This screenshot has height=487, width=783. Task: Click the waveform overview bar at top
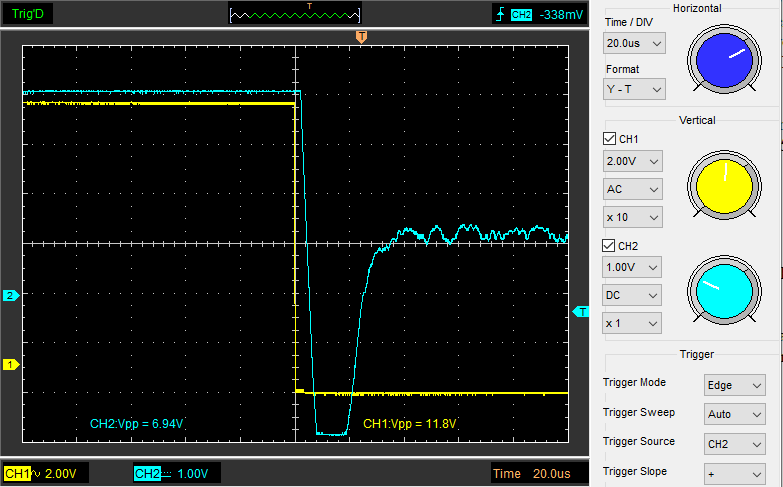[x=295, y=15]
